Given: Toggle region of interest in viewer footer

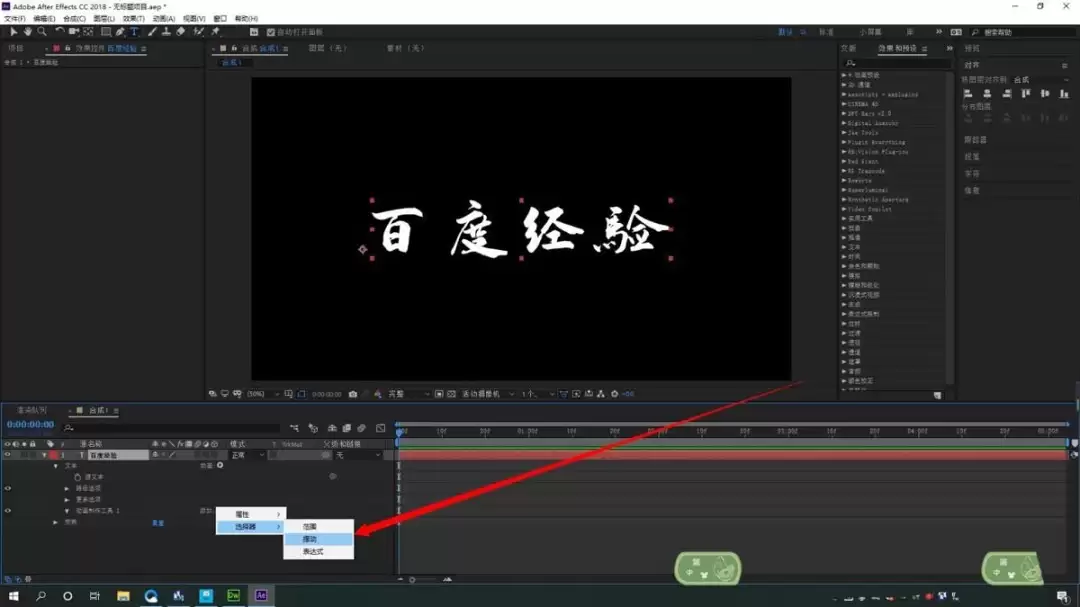Looking at the screenshot, I should [439, 394].
